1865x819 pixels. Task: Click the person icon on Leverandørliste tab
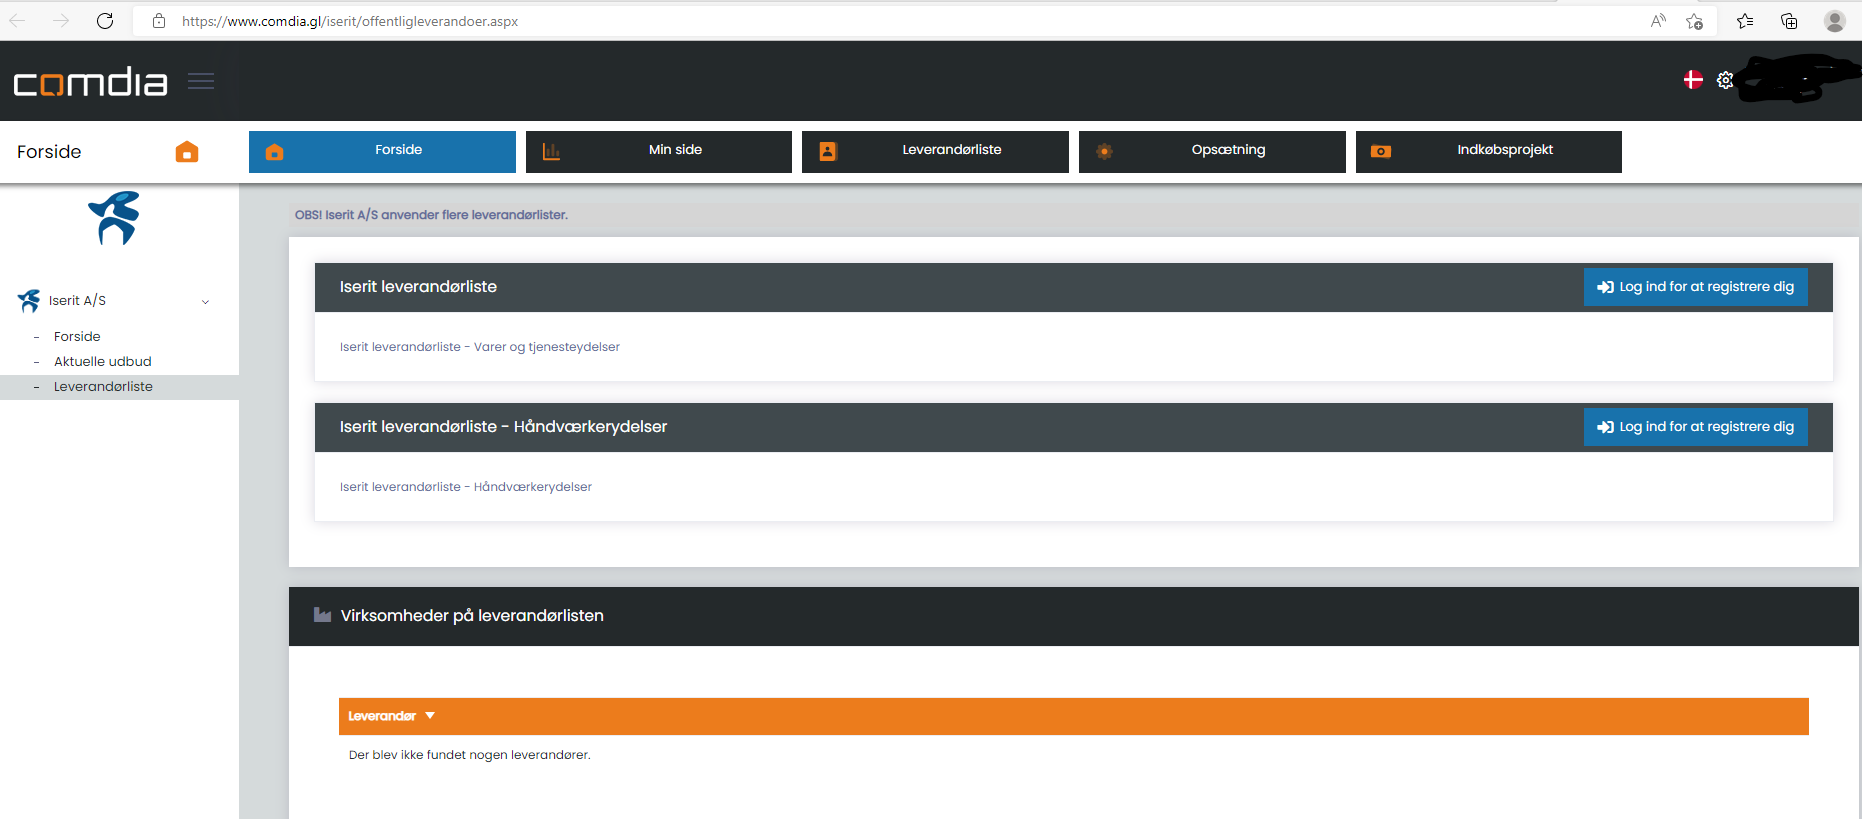click(x=828, y=152)
